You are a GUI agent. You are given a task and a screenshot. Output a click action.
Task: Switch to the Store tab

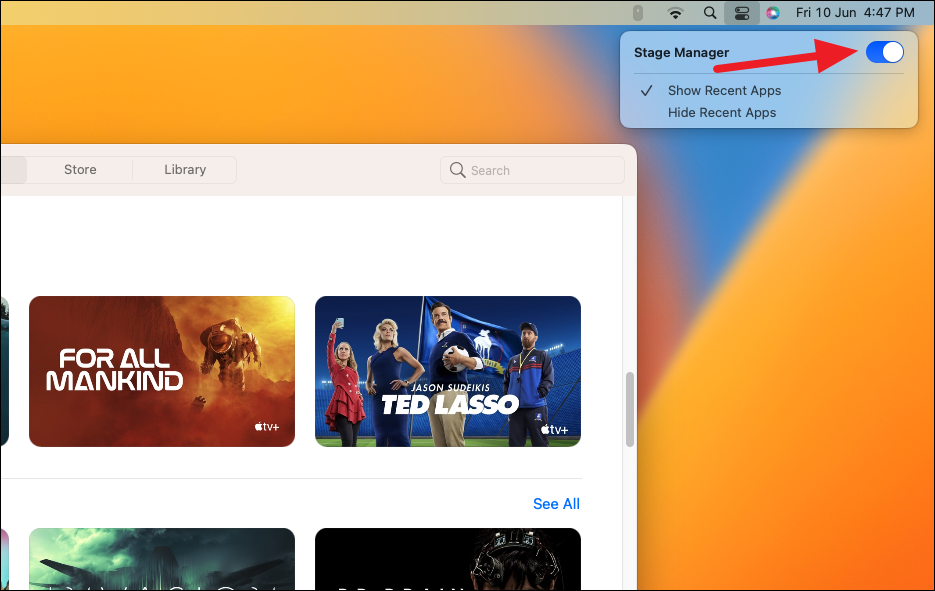coord(80,170)
